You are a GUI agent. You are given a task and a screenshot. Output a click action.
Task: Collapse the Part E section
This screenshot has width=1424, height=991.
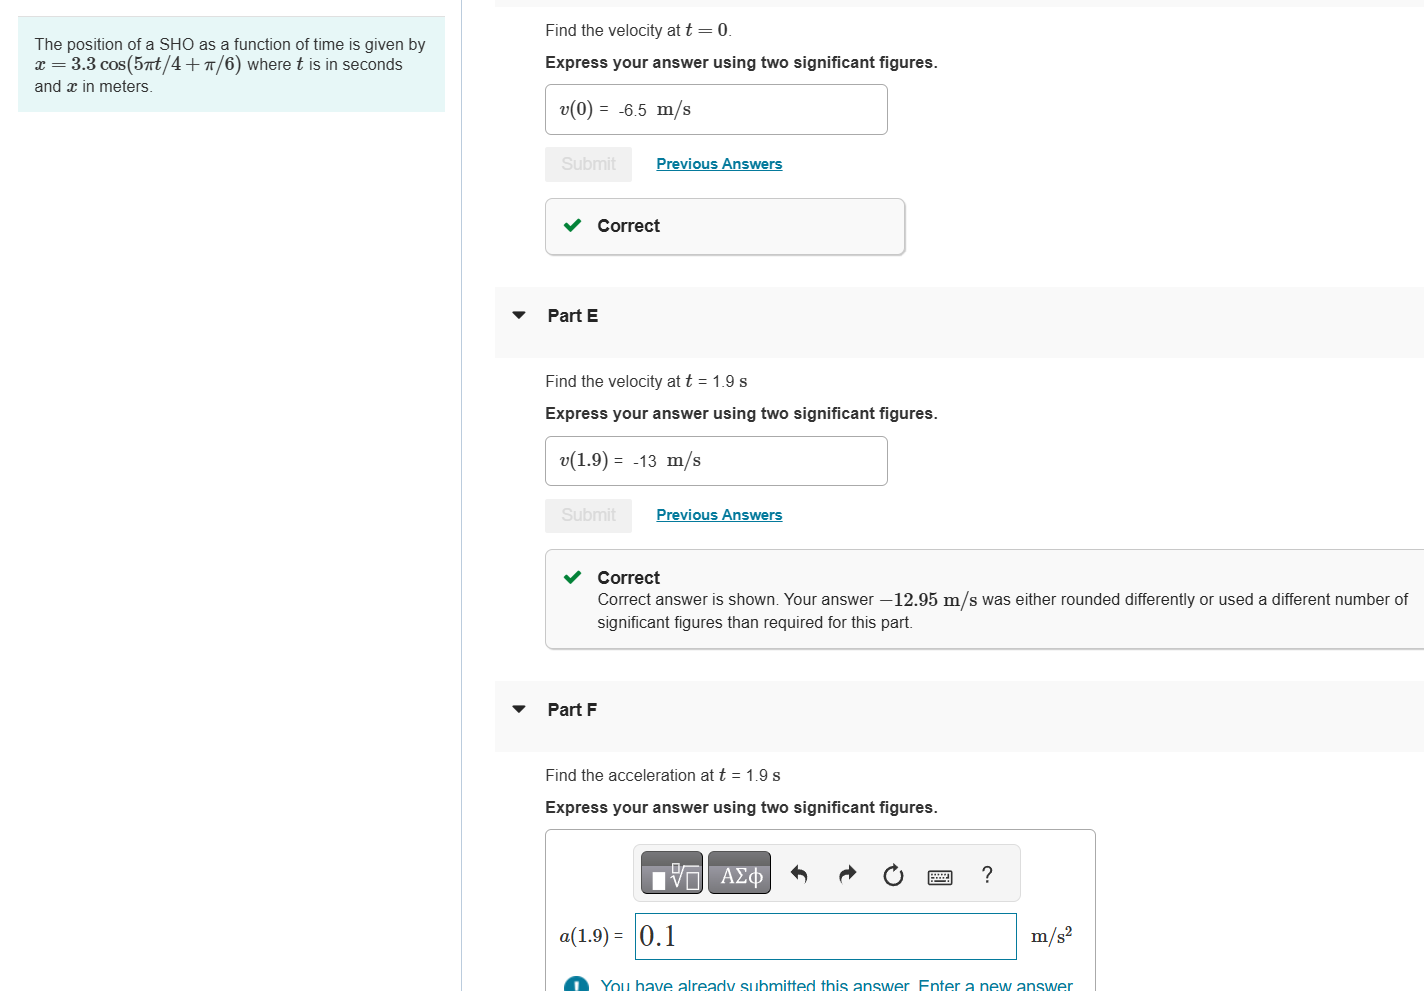[519, 315]
